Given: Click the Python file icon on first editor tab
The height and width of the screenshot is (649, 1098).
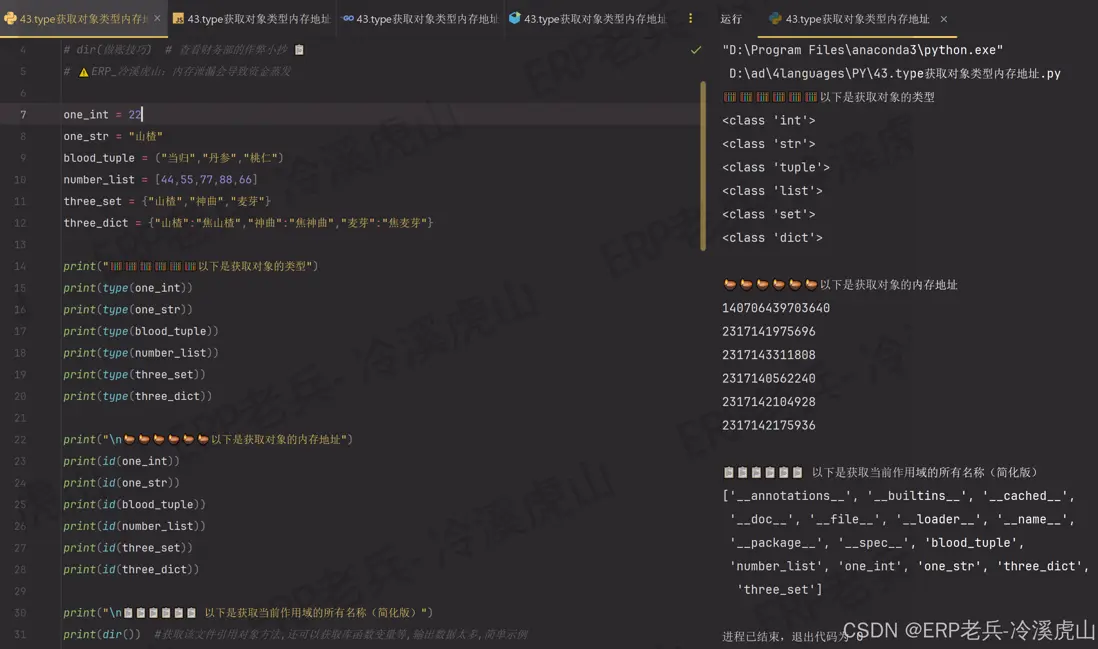Looking at the screenshot, I should [11, 19].
